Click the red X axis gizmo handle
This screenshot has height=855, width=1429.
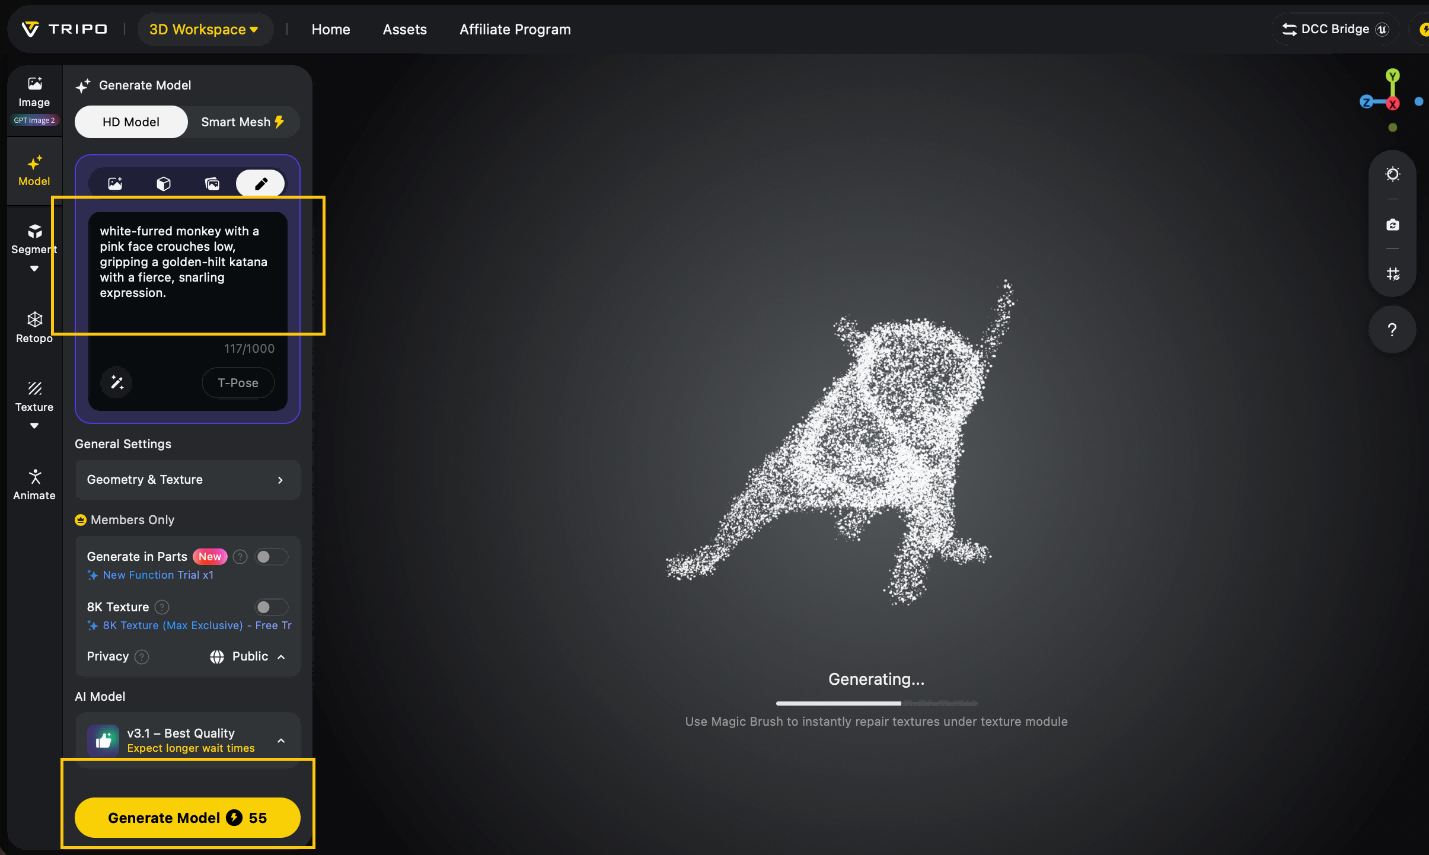[1392, 103]
